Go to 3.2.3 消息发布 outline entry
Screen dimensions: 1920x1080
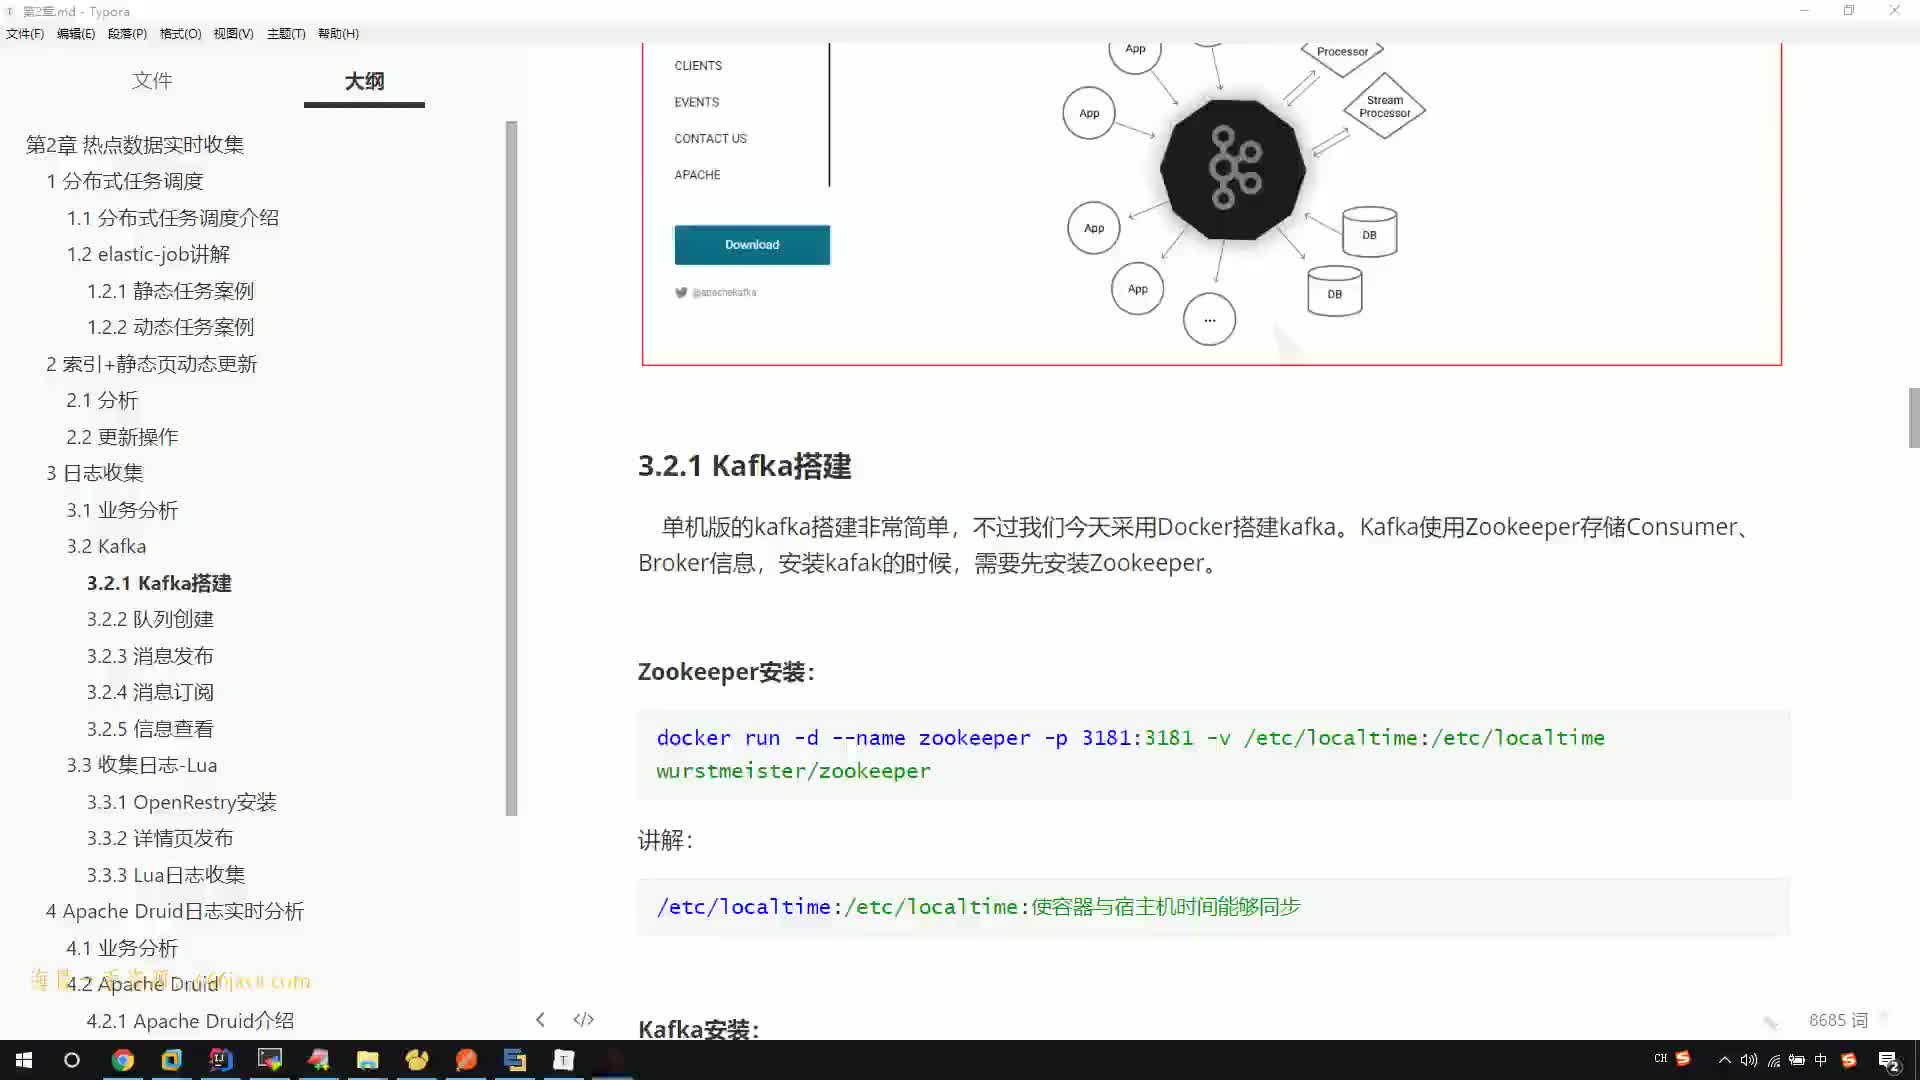tap(150, 656)
